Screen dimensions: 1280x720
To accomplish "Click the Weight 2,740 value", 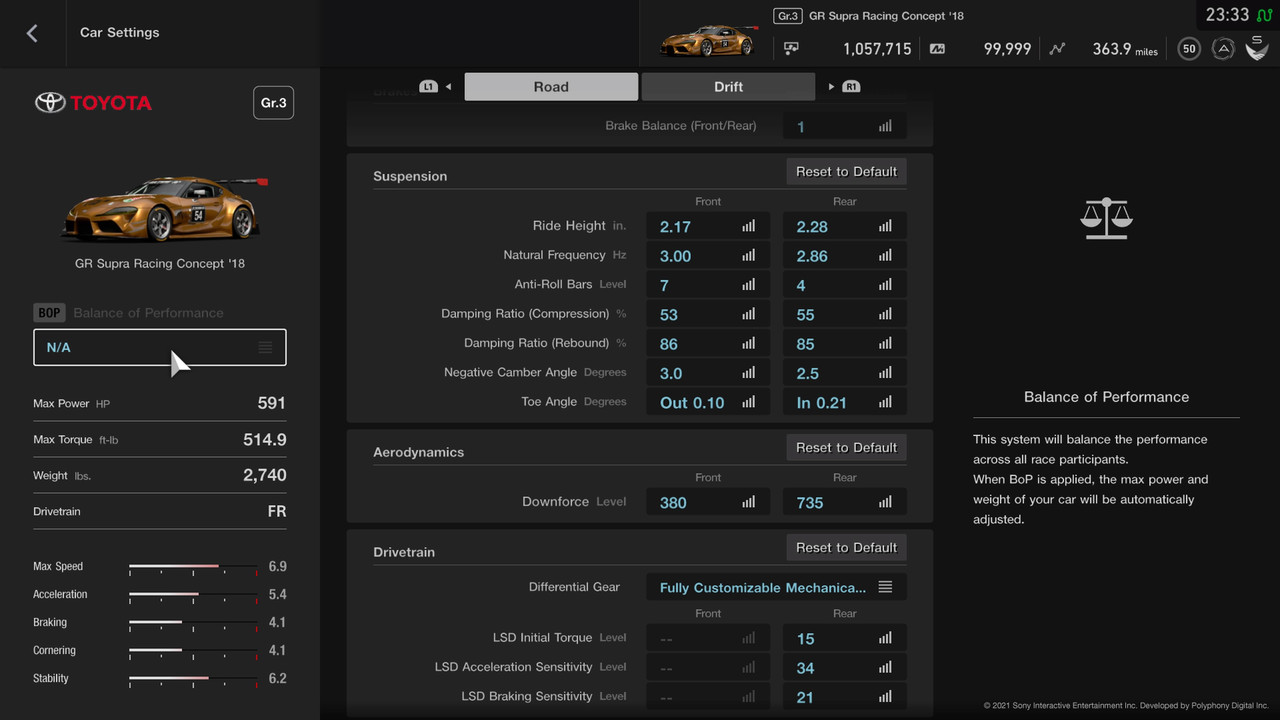I will pos(264,475).
